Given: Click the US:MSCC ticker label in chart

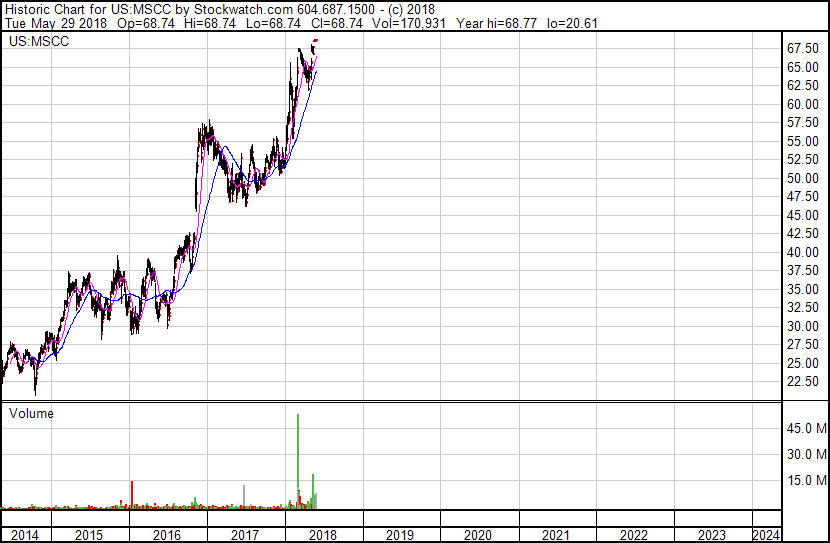Looking at the screenshot, I should 39,41.
